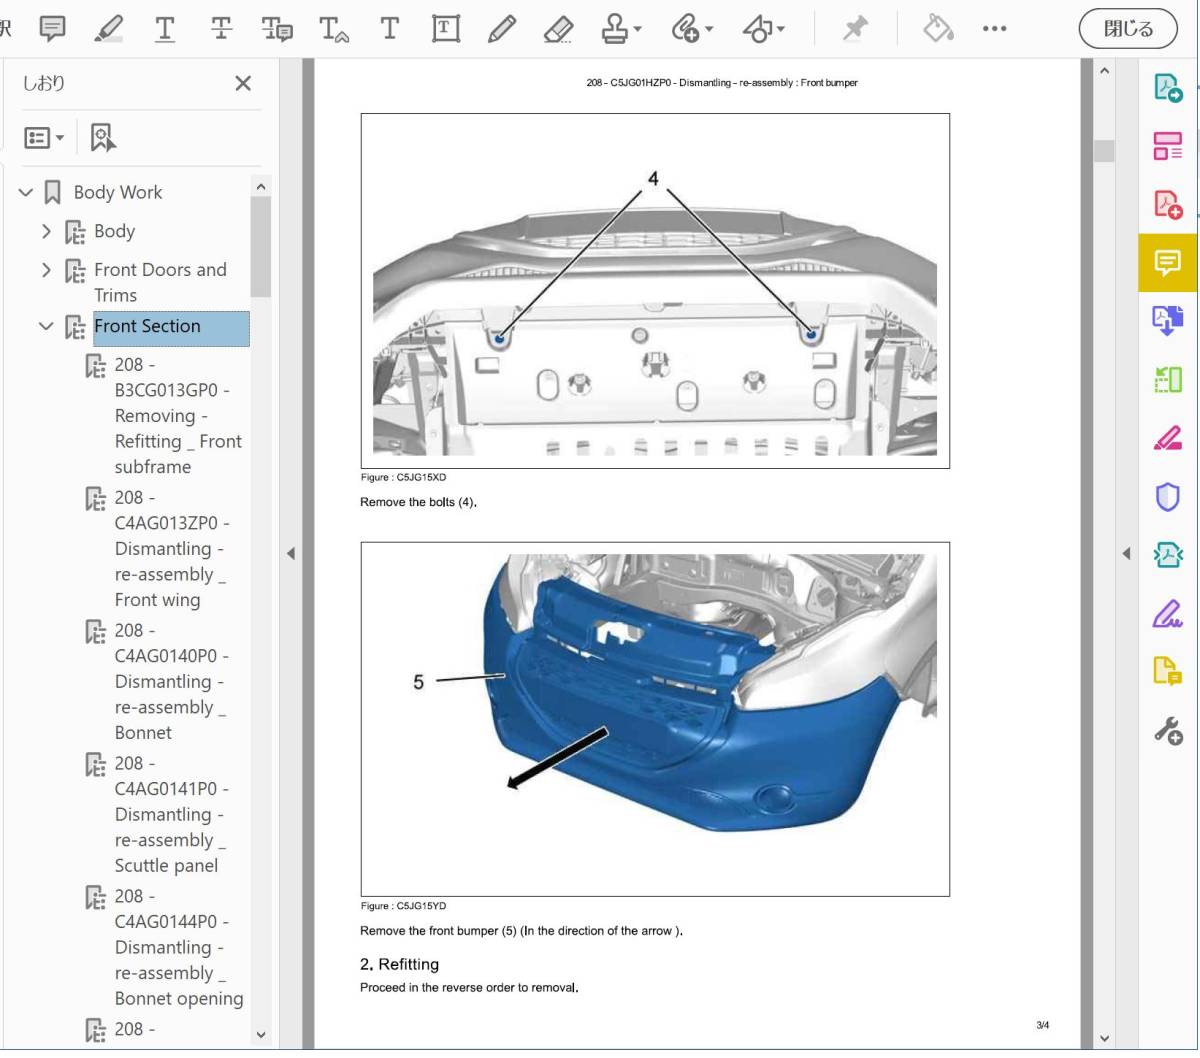Collapse the left navigation pane arrow
The width and height of the screenshot is (1200, 1058).
pos(290,553)
